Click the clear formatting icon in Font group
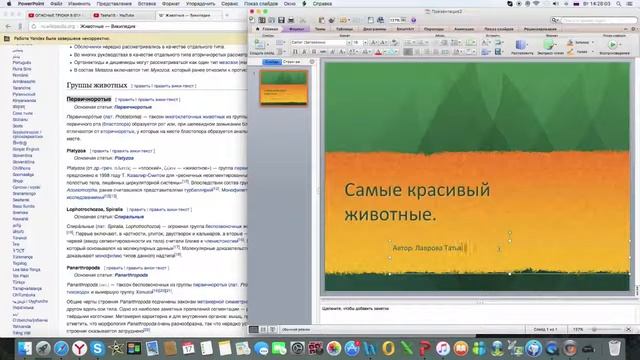Viewport: 640px width, 360px height. click(394, 42)
